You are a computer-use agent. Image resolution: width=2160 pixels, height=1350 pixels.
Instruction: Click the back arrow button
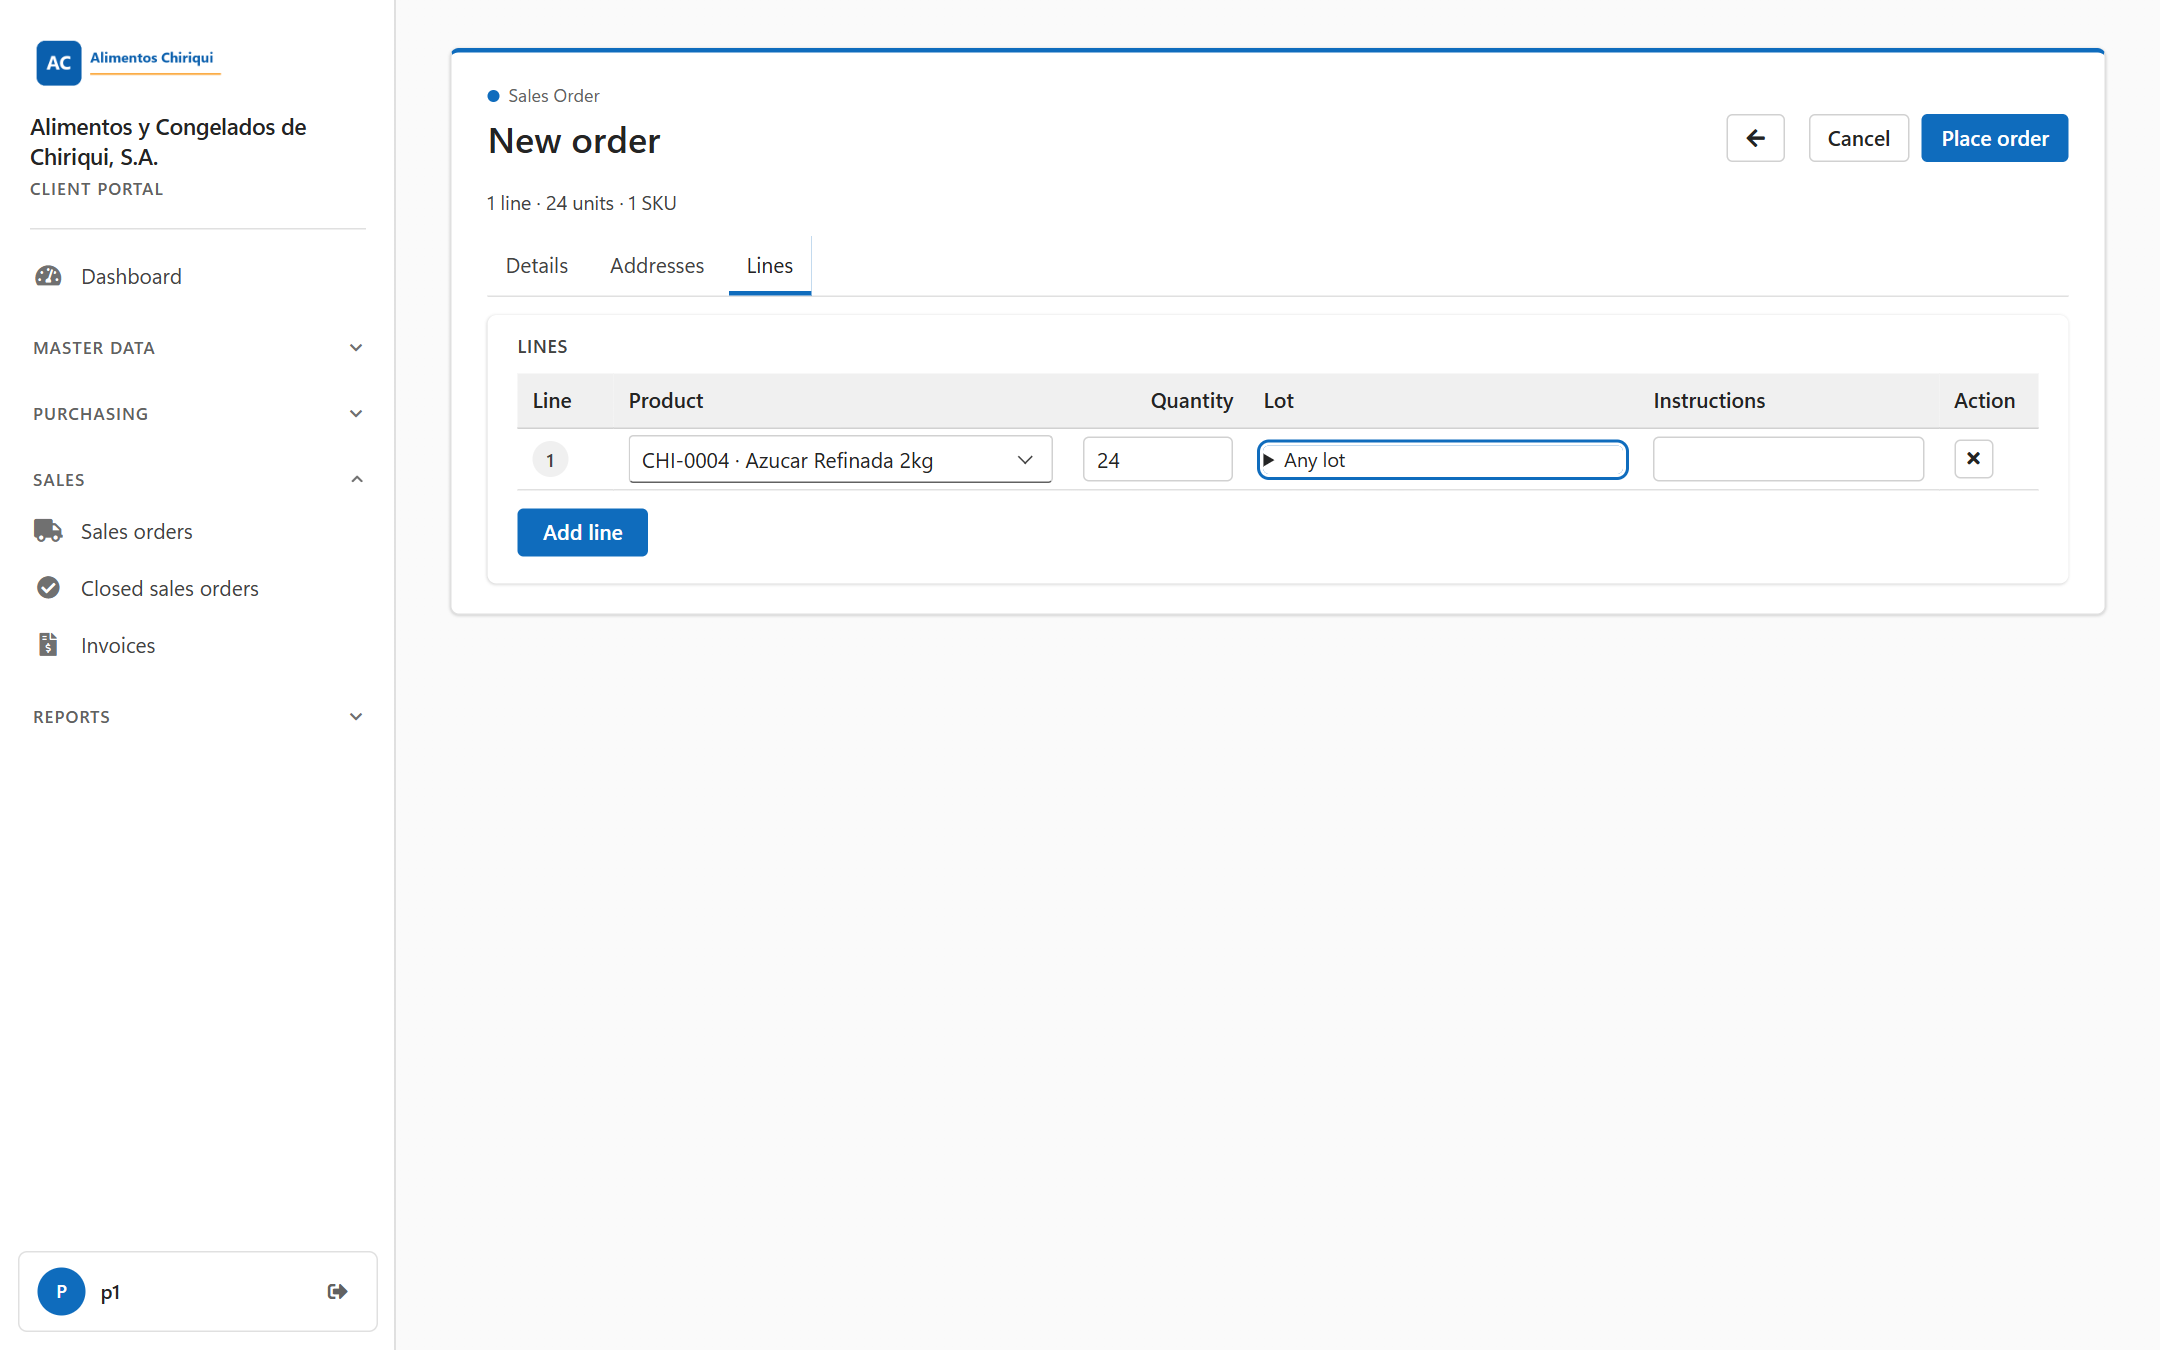pyautogui.click(x=1755, y=138)
